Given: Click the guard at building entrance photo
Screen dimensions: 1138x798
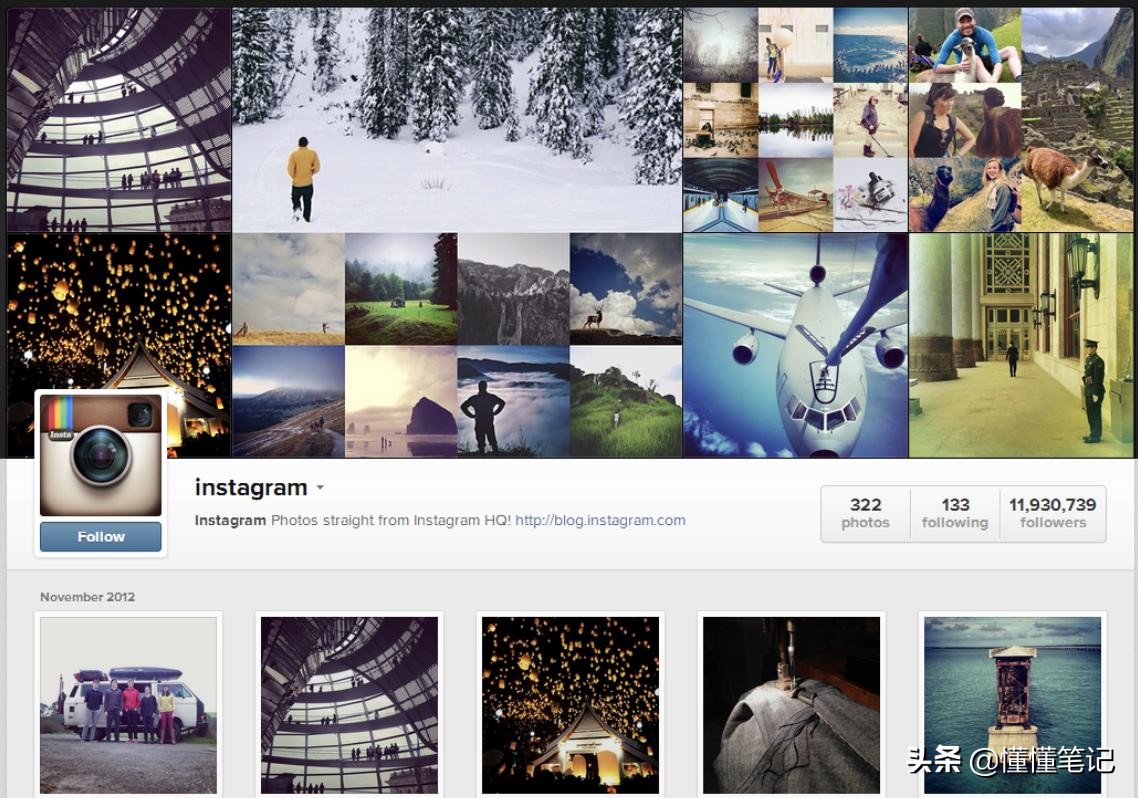Looking at the screenshot, I should (1020, 345).
